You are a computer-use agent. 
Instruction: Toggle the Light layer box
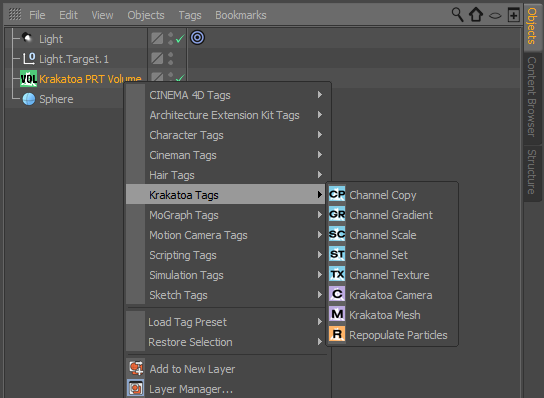tap(157, 38)
